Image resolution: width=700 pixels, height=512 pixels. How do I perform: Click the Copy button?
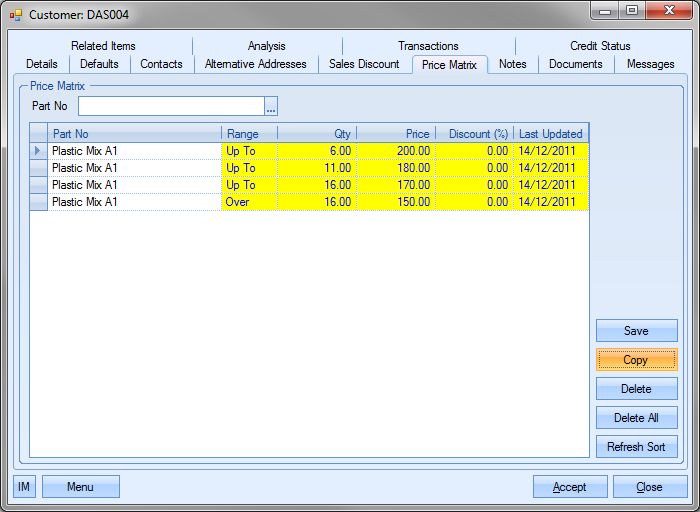click(x=636, y=360)
